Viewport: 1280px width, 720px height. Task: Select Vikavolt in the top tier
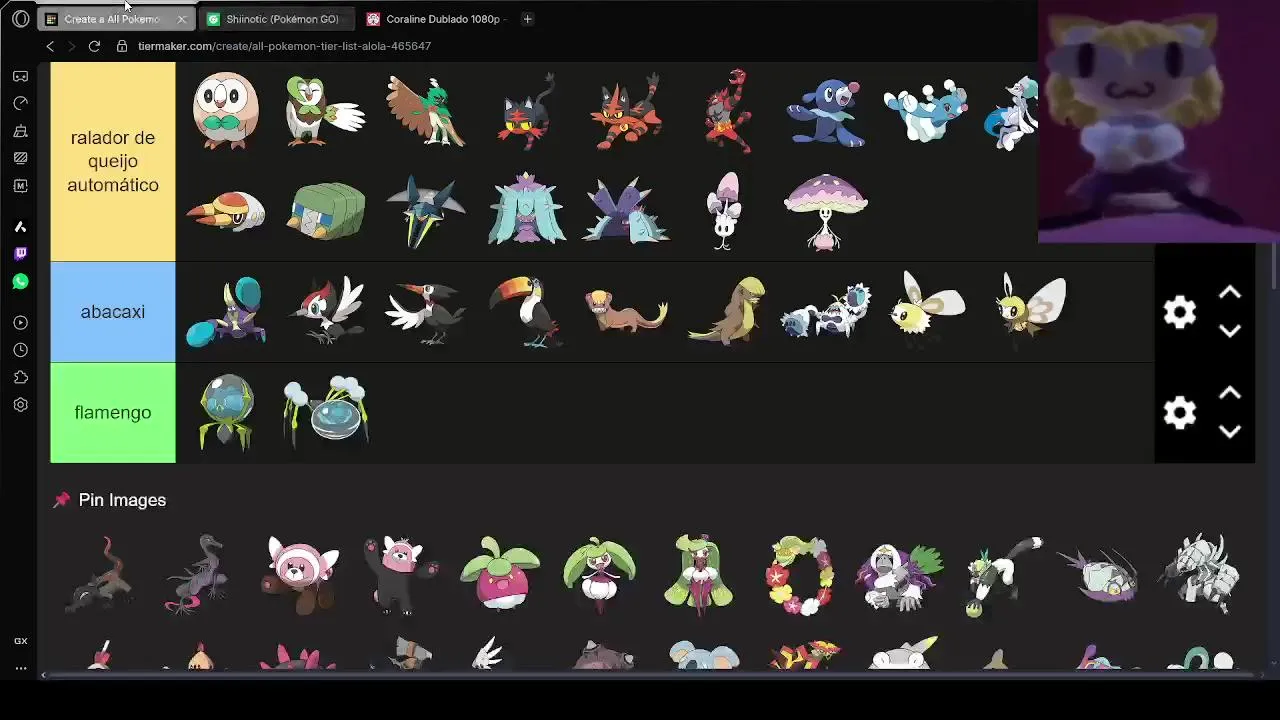pyautogui.click(x=426, y=211)
